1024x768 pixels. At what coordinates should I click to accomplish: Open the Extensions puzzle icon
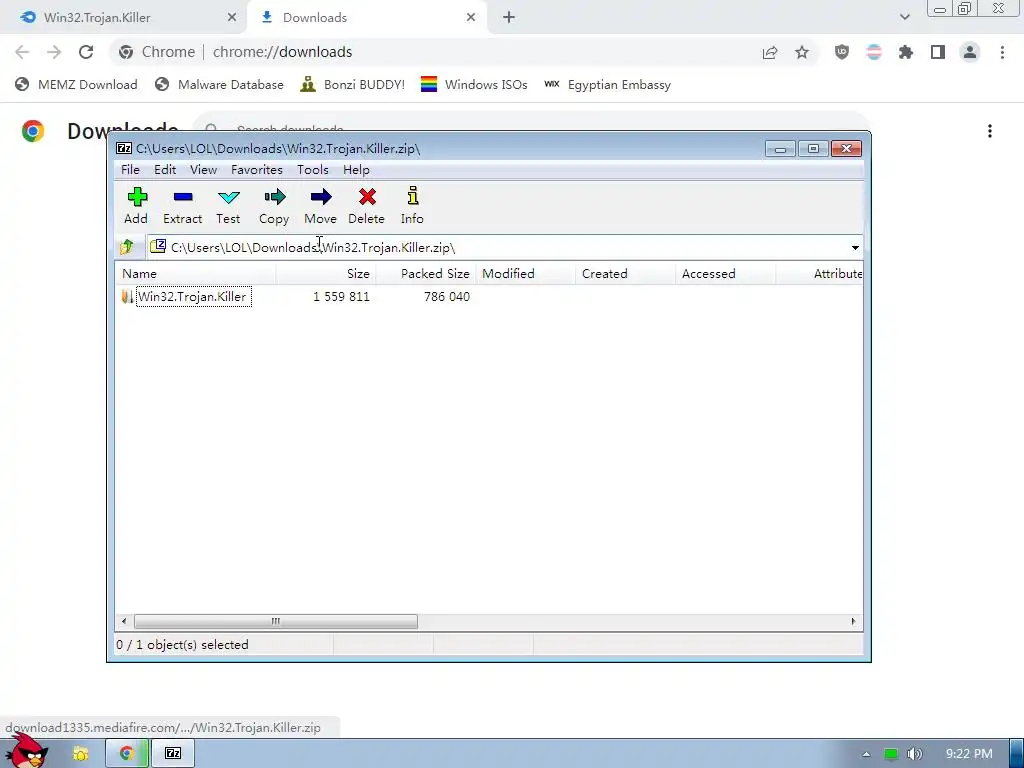coord(906,52)
